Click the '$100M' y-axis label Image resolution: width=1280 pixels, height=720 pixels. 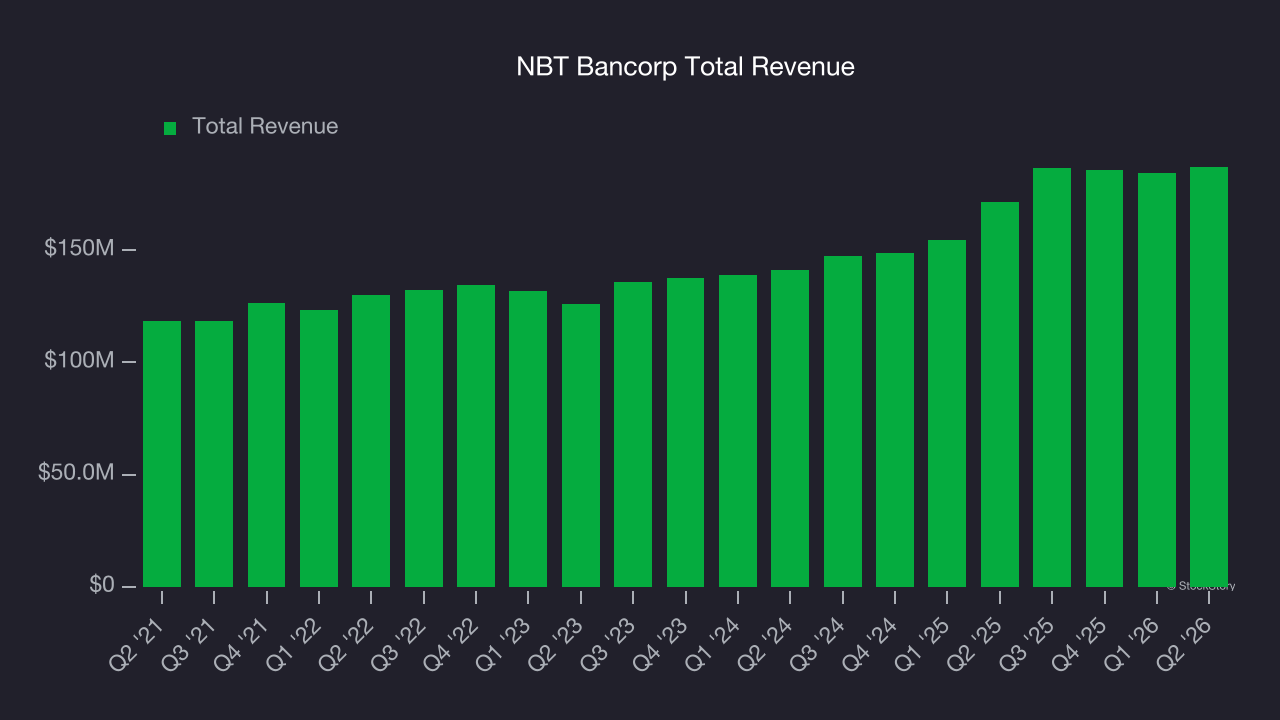pyautogui.click(x=79, y=360)
